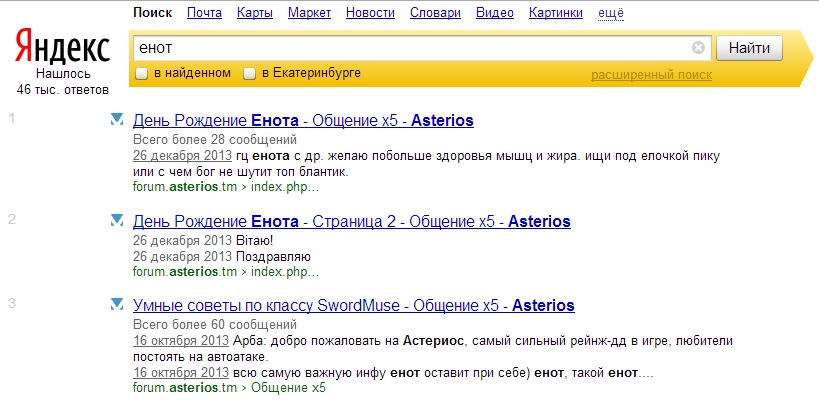Click the '26 декабря 2013 Вітаю!' snippet
Screen dimensions: 819x406
coord(203,241)
